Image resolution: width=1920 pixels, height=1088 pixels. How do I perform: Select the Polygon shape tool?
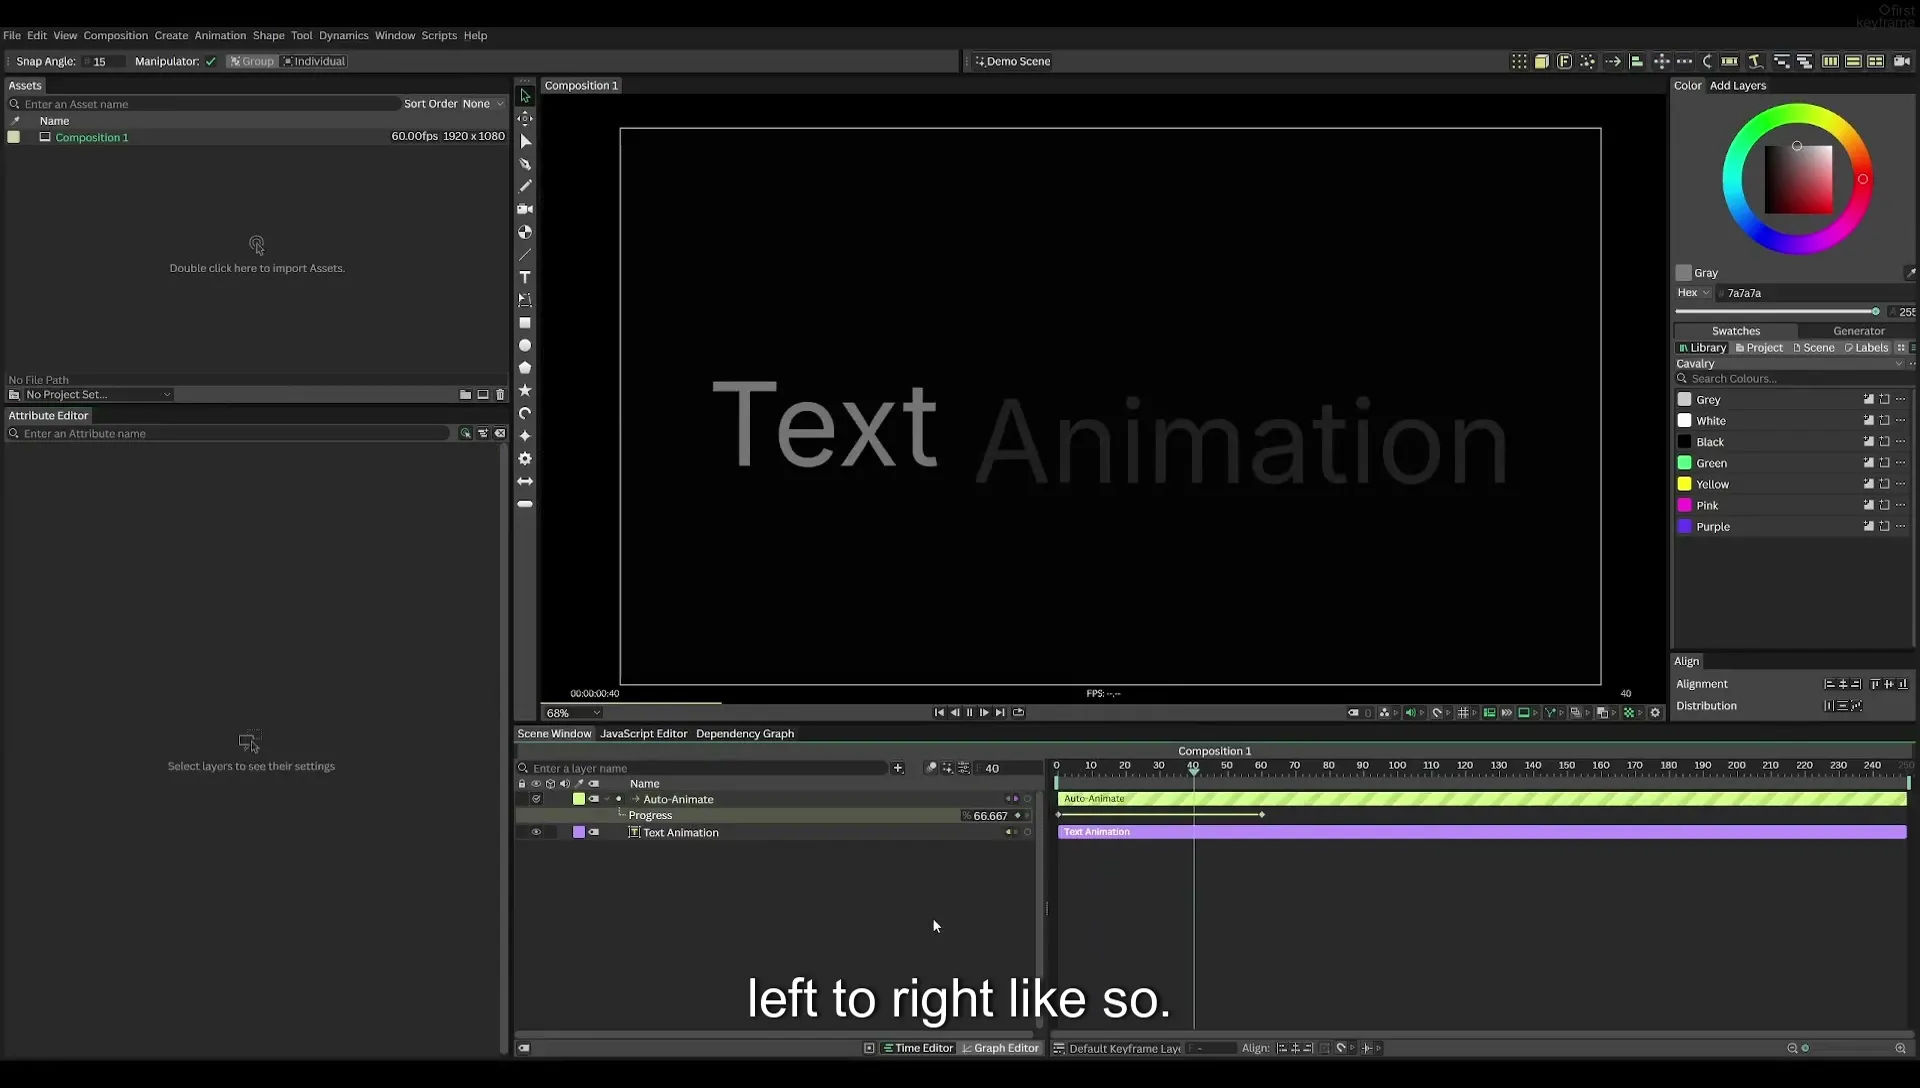pyautogui.click(x=525, y=368)
